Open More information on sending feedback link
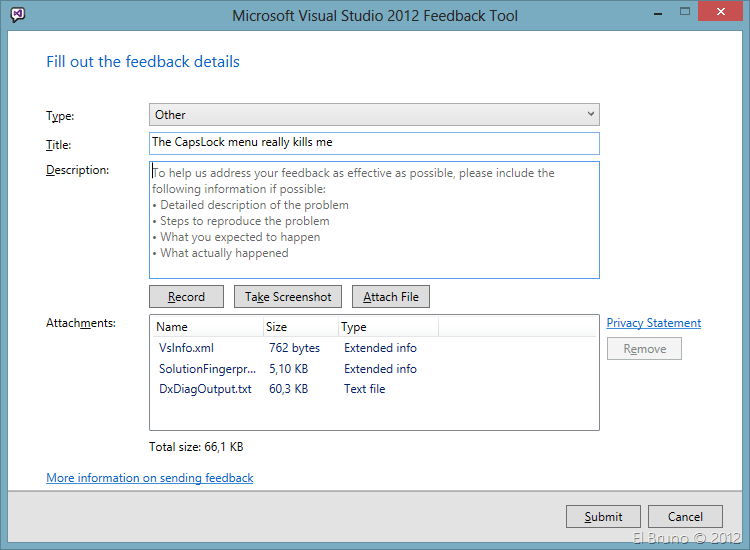 tap(150, 478)
